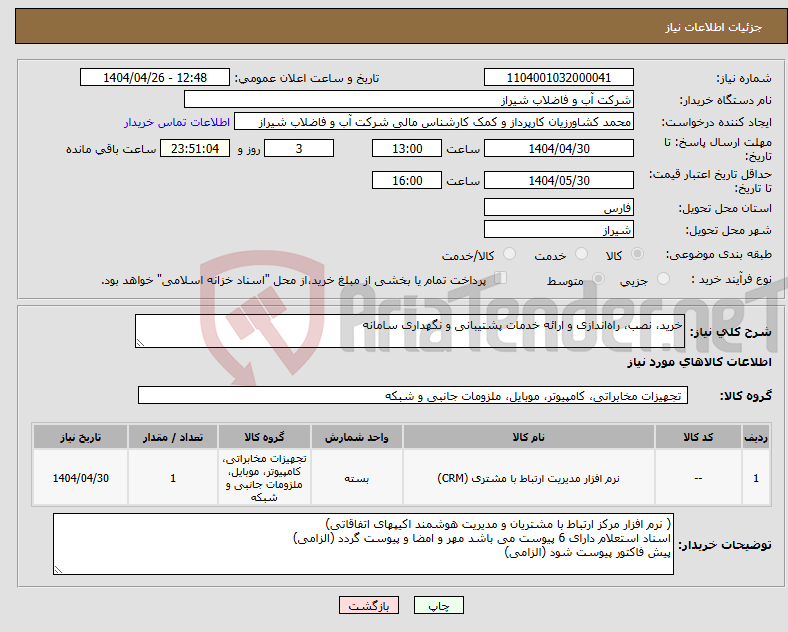Click the description area resize grip
The width and height of the screenshot is (788, 632).
click(140, 343)
